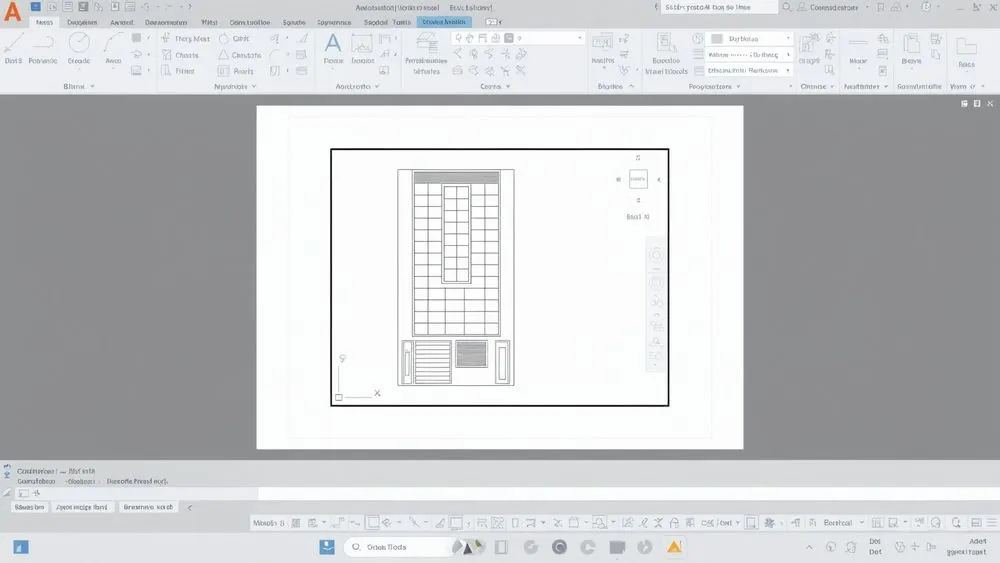Open the object color dropdown in Properties
Viewport: 1000px width, 563px height.
(749, 39)
